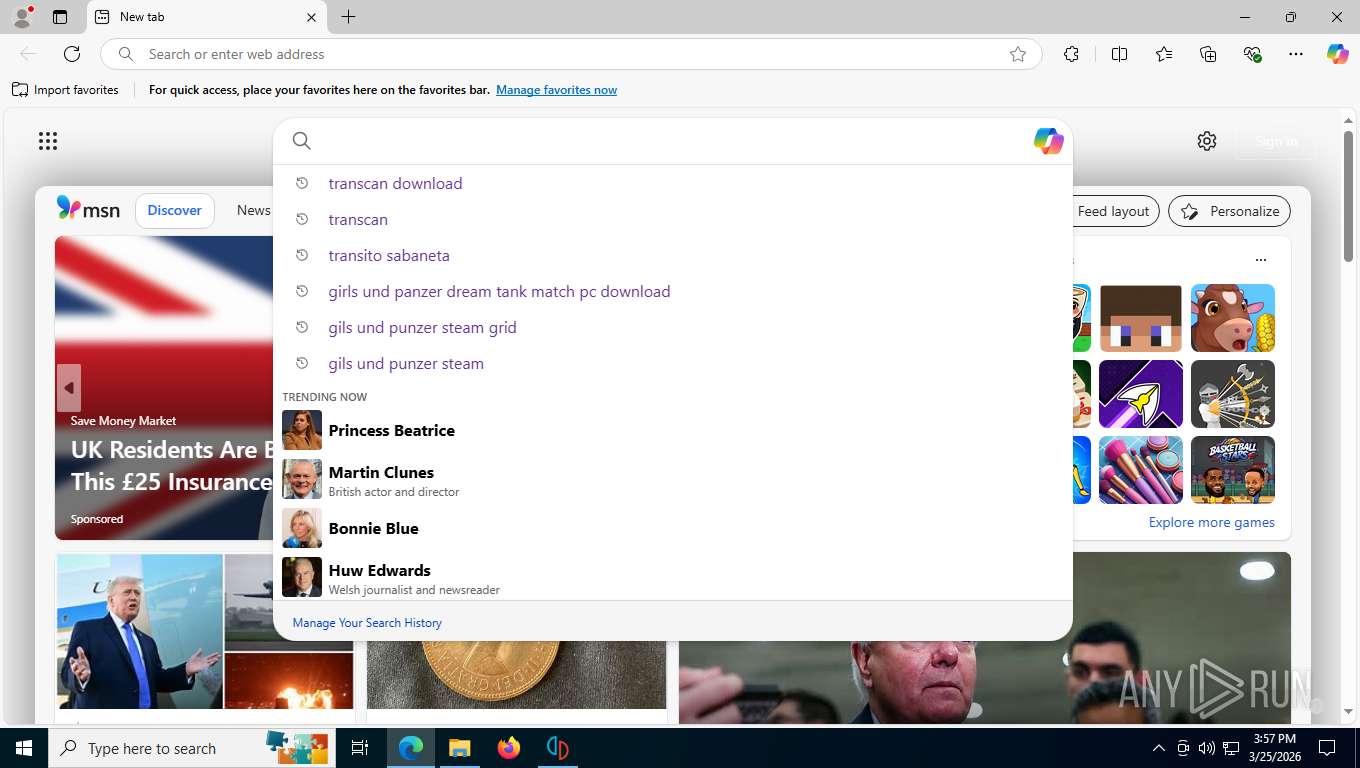
Task: Open the Extensions puzzle icon
Action: point(1071,54)
